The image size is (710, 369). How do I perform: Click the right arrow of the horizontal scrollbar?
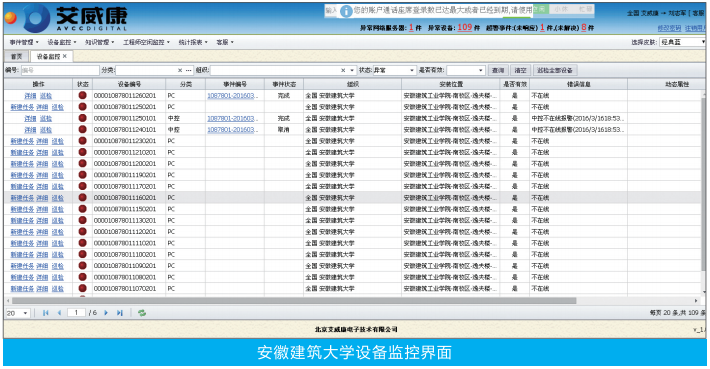point(696,301)
